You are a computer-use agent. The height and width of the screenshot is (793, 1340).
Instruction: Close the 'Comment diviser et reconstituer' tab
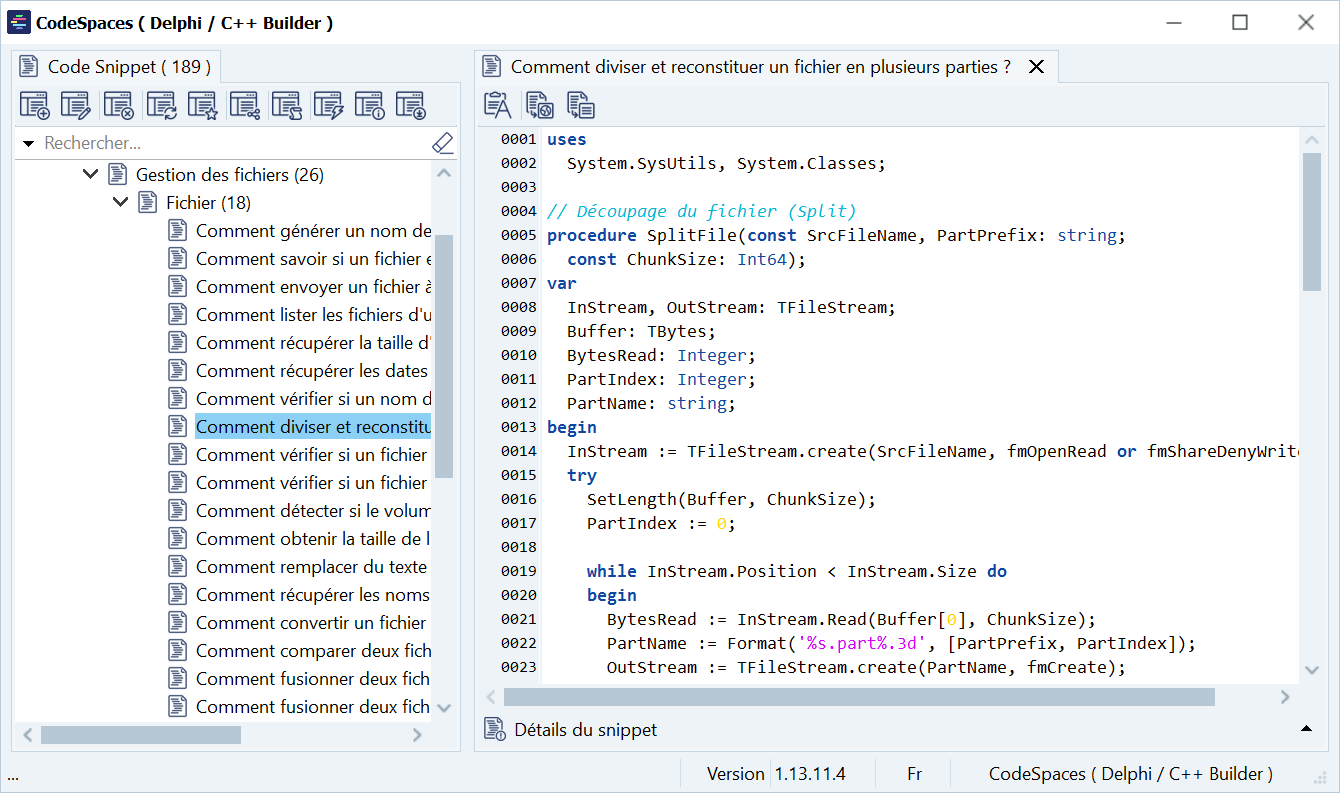[1037, 67]
